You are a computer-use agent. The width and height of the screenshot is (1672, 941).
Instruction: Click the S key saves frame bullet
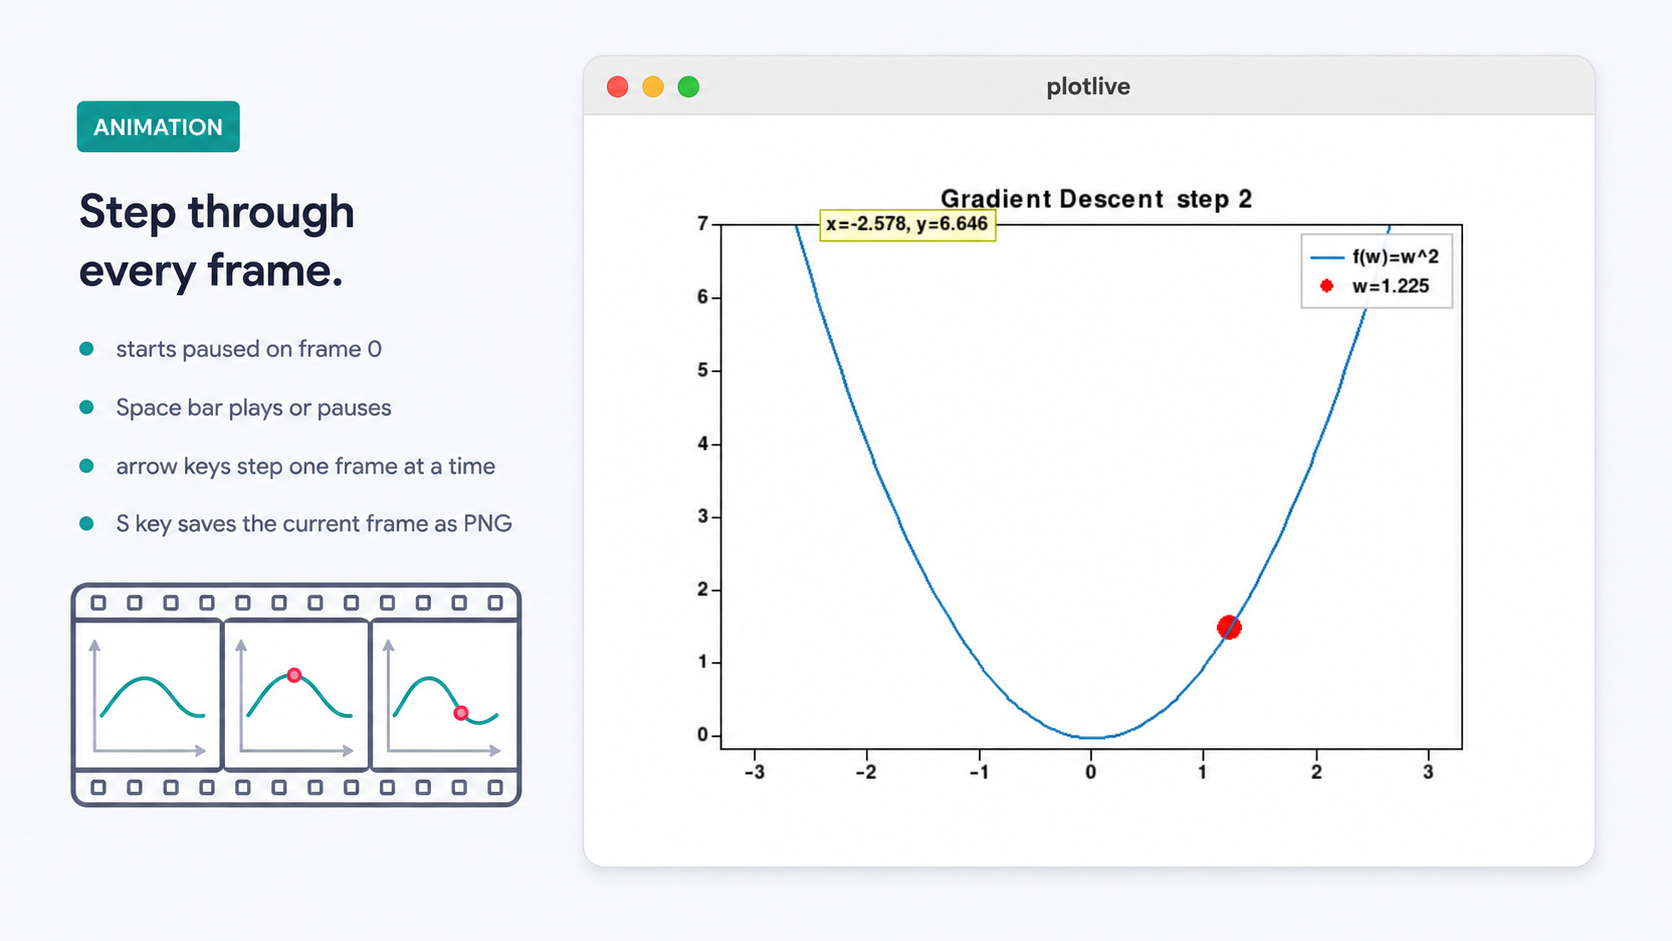[x=314, y=524]
